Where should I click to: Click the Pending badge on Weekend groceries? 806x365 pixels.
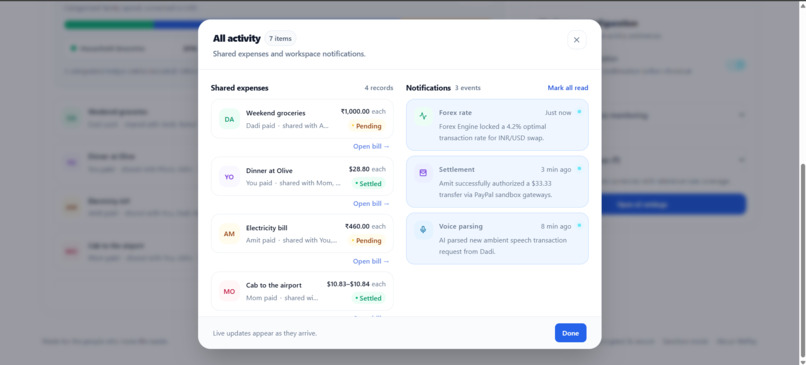pos(367,126)
